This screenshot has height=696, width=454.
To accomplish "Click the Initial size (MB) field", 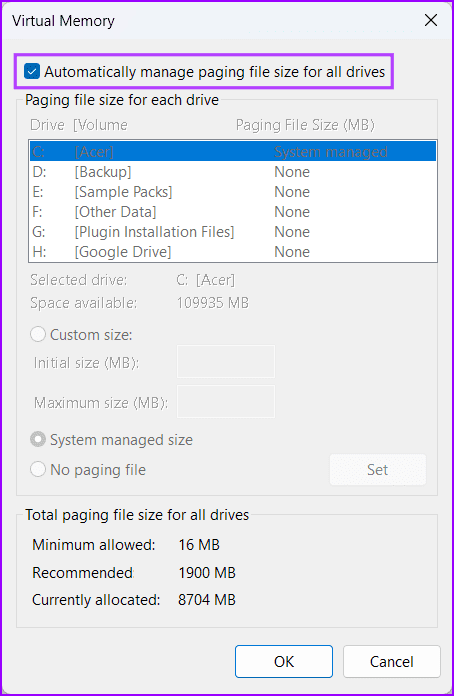I will pyautogui.click(x=226, y=362).
